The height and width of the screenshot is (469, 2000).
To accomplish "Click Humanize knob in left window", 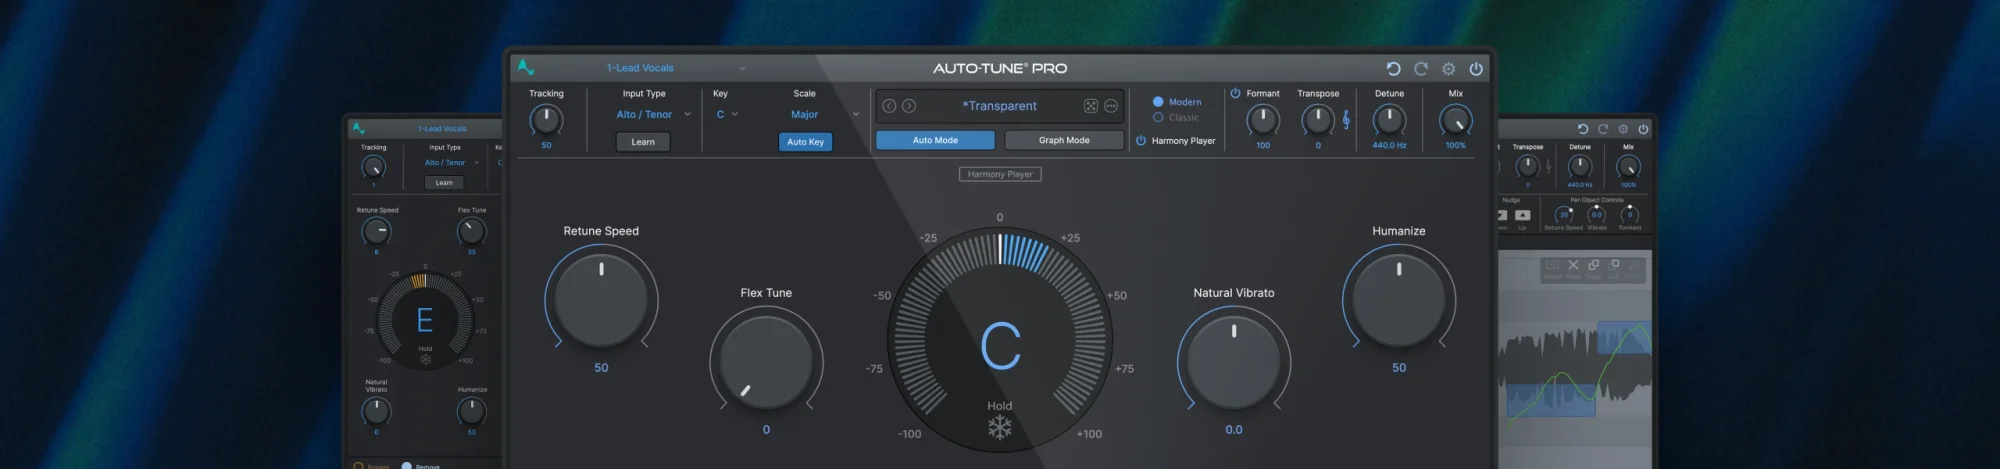I will tap(472, 411).
